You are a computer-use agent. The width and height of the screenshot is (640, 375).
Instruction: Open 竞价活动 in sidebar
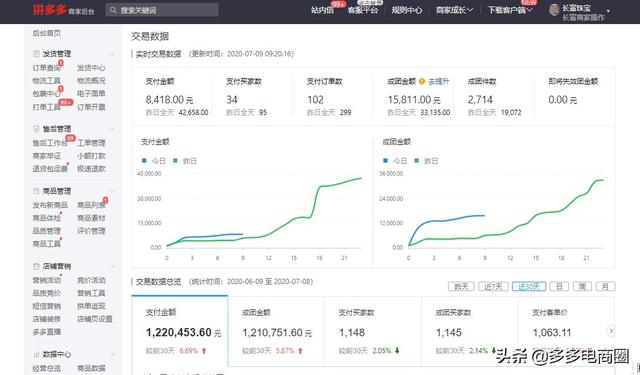91,280
